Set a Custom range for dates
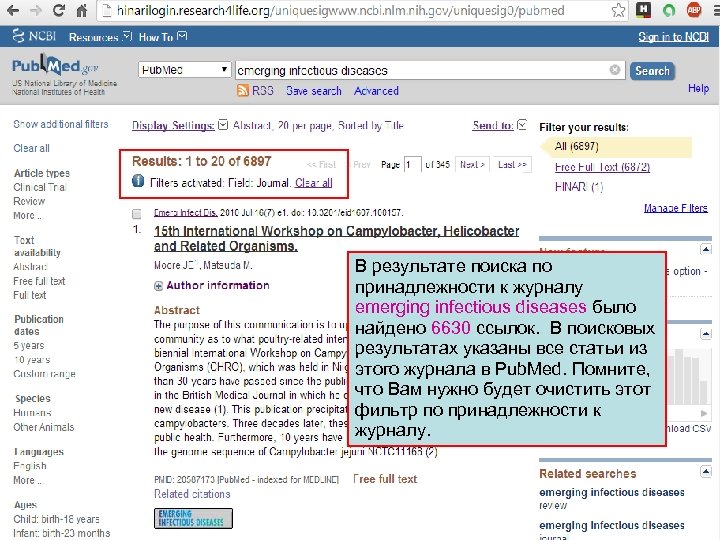This screenshot has height=540, width=720. [44, 374]
